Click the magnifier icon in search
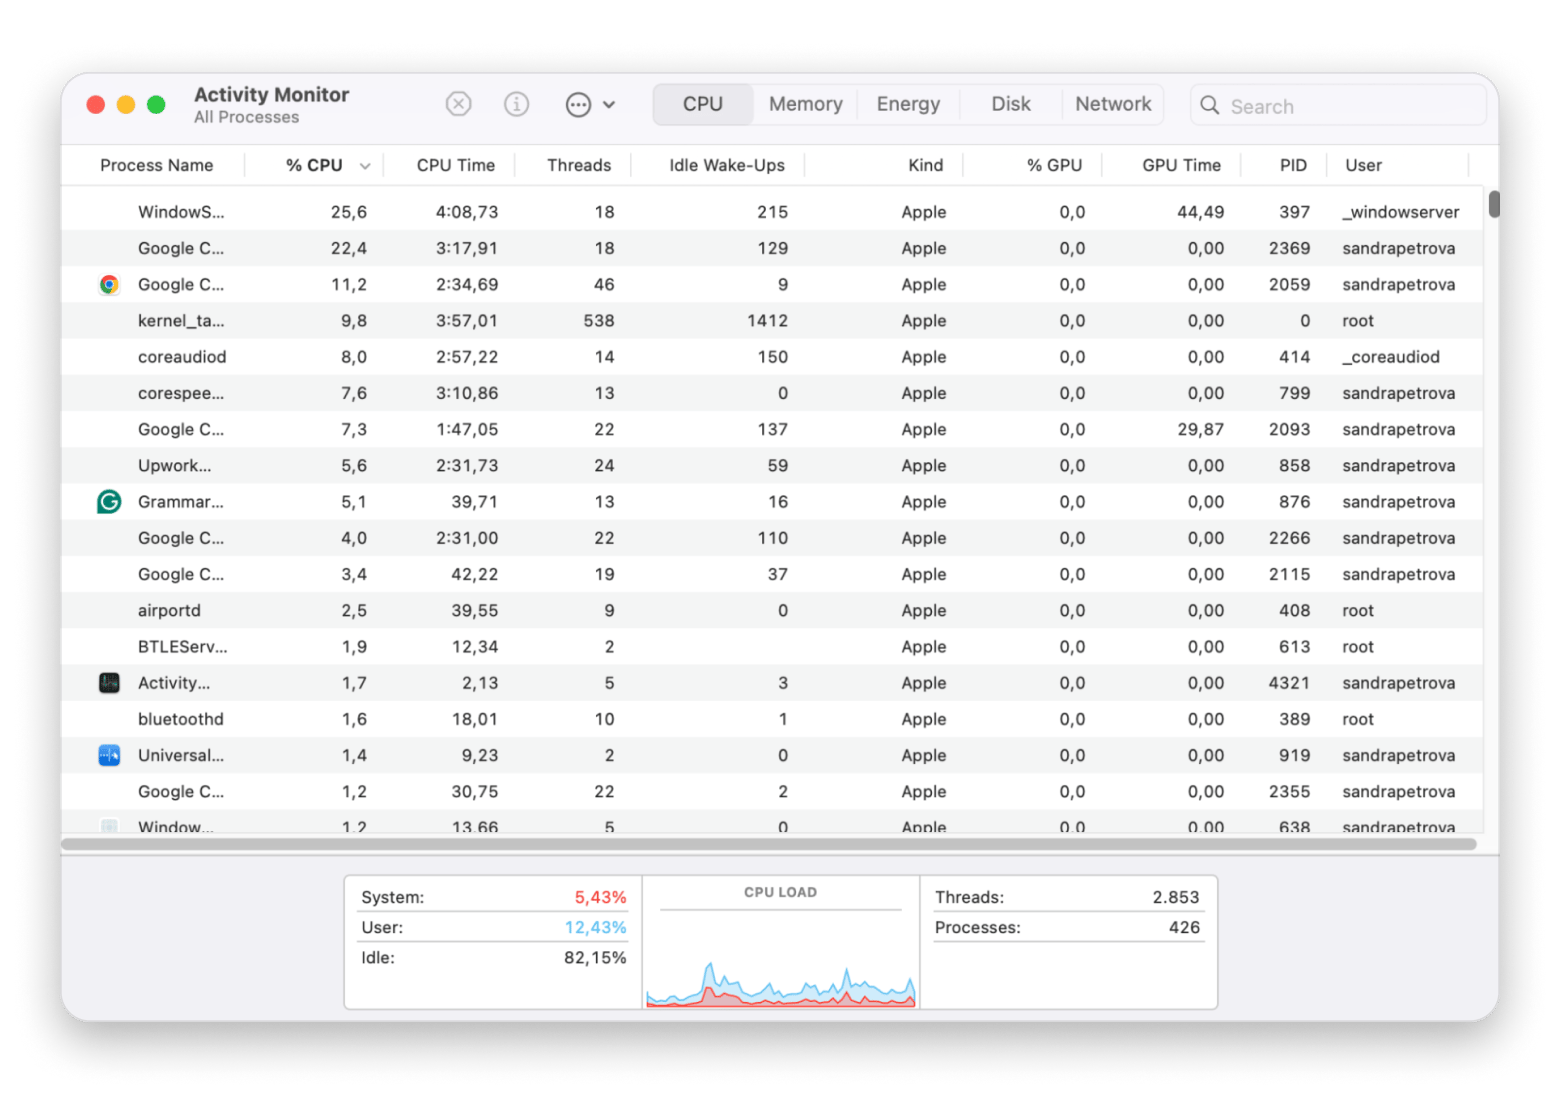Screen dimensions: 1560x1102 click(1209, 106)
